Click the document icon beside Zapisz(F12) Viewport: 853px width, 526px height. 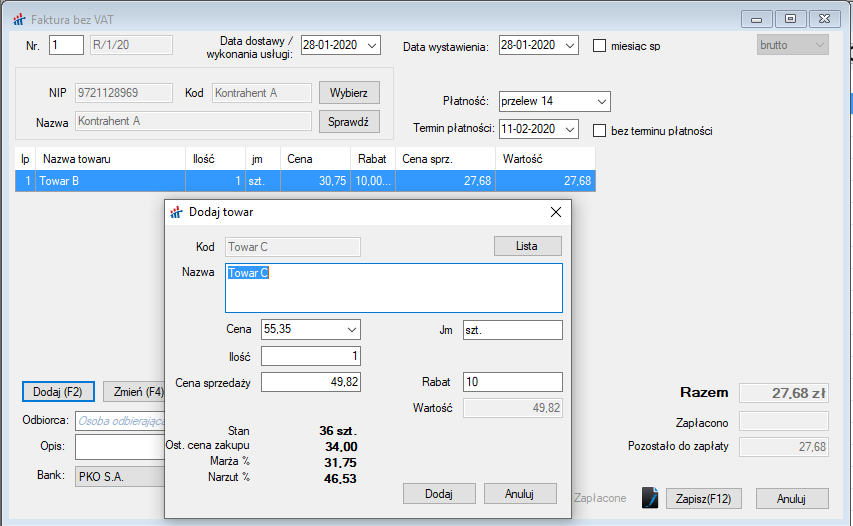point(650,498)
